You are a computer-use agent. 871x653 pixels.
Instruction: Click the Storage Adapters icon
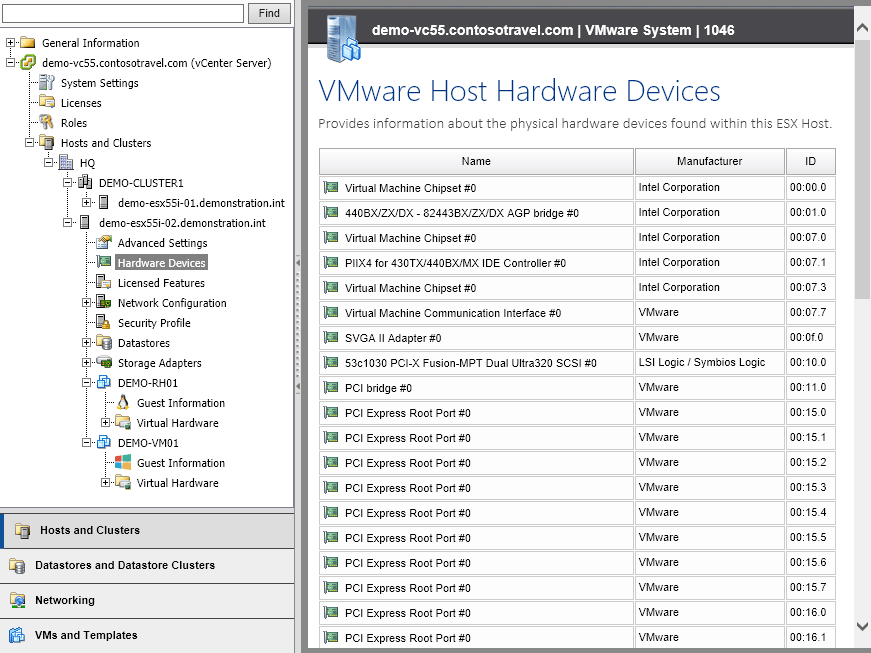(104, 362)
